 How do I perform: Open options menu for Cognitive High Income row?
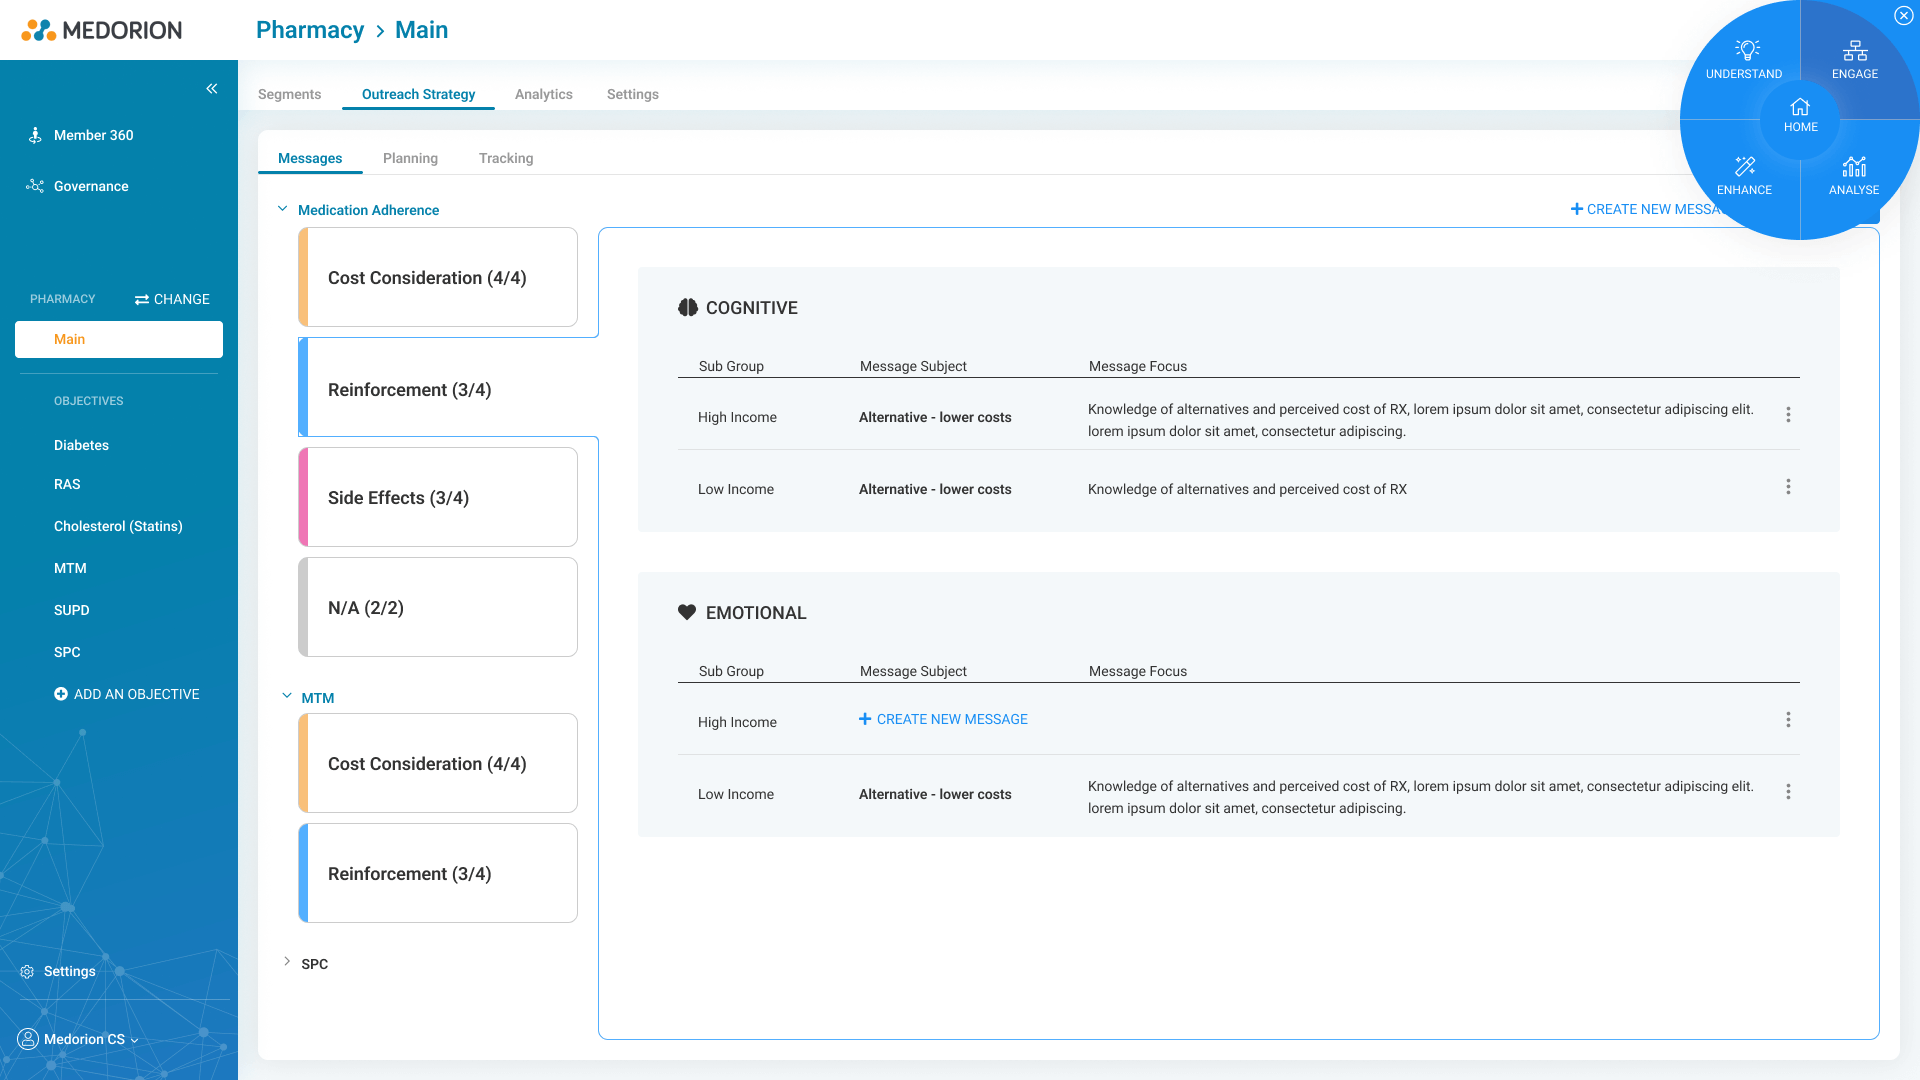click(x=1788, y=415)
